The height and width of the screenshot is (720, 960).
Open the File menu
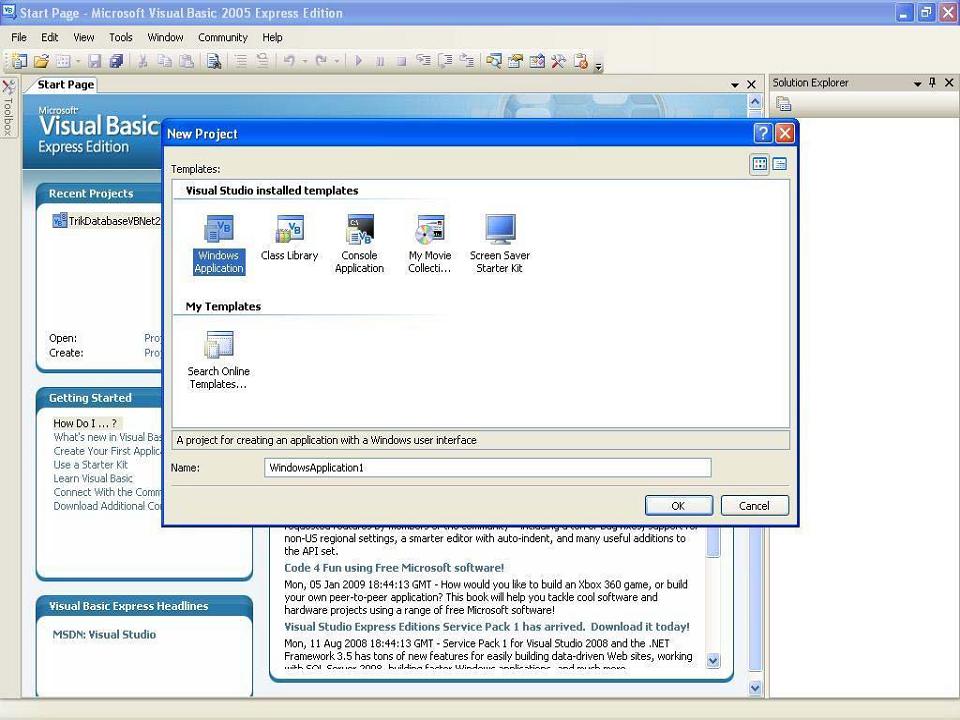(x=19, y=37)
